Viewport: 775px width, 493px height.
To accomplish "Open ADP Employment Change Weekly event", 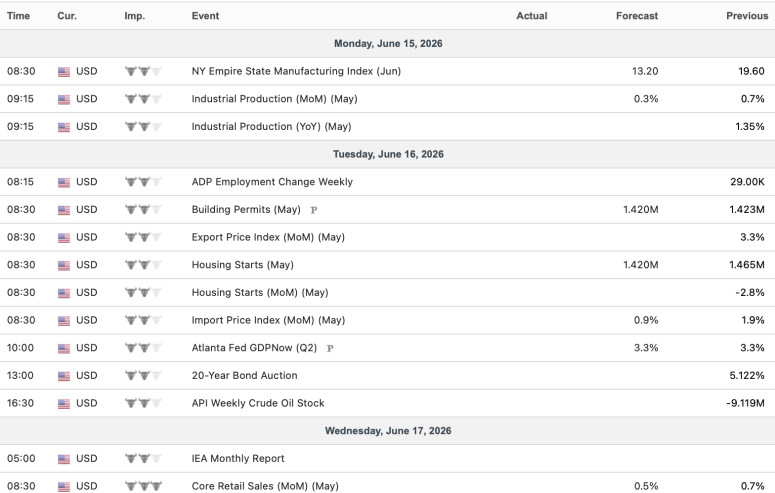I will click(x=272, y=182).
